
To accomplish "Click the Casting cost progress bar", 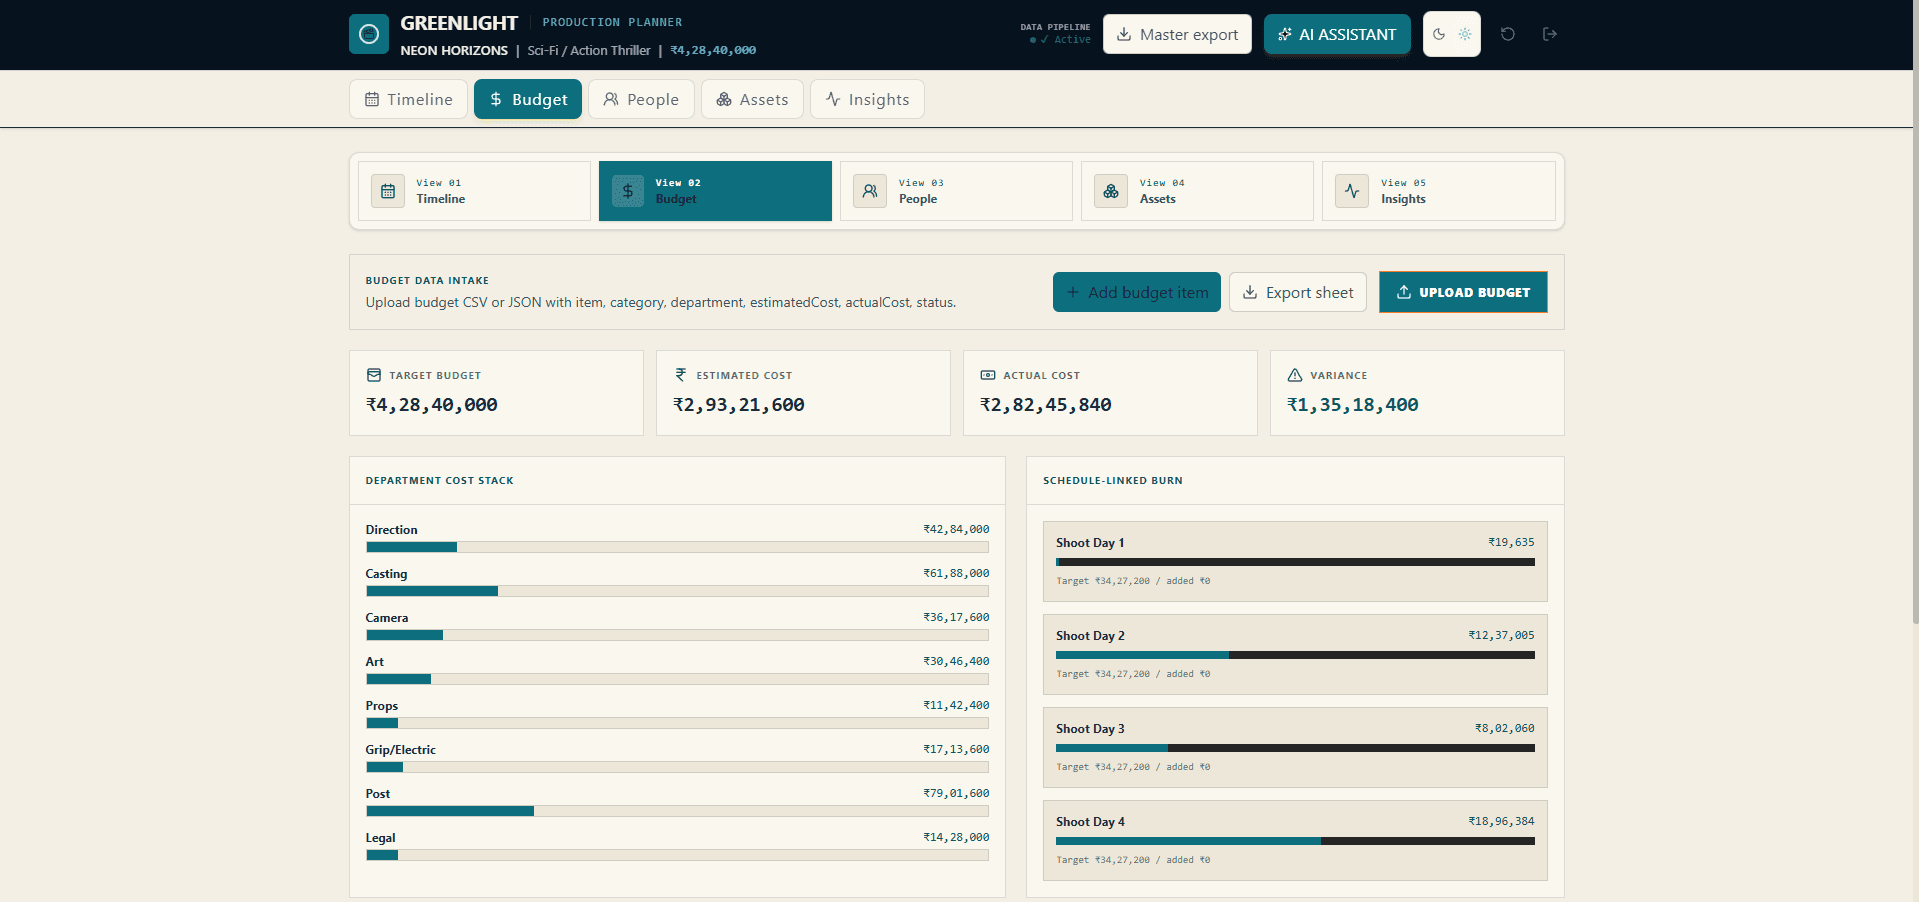I will click(x=677, y=591).
